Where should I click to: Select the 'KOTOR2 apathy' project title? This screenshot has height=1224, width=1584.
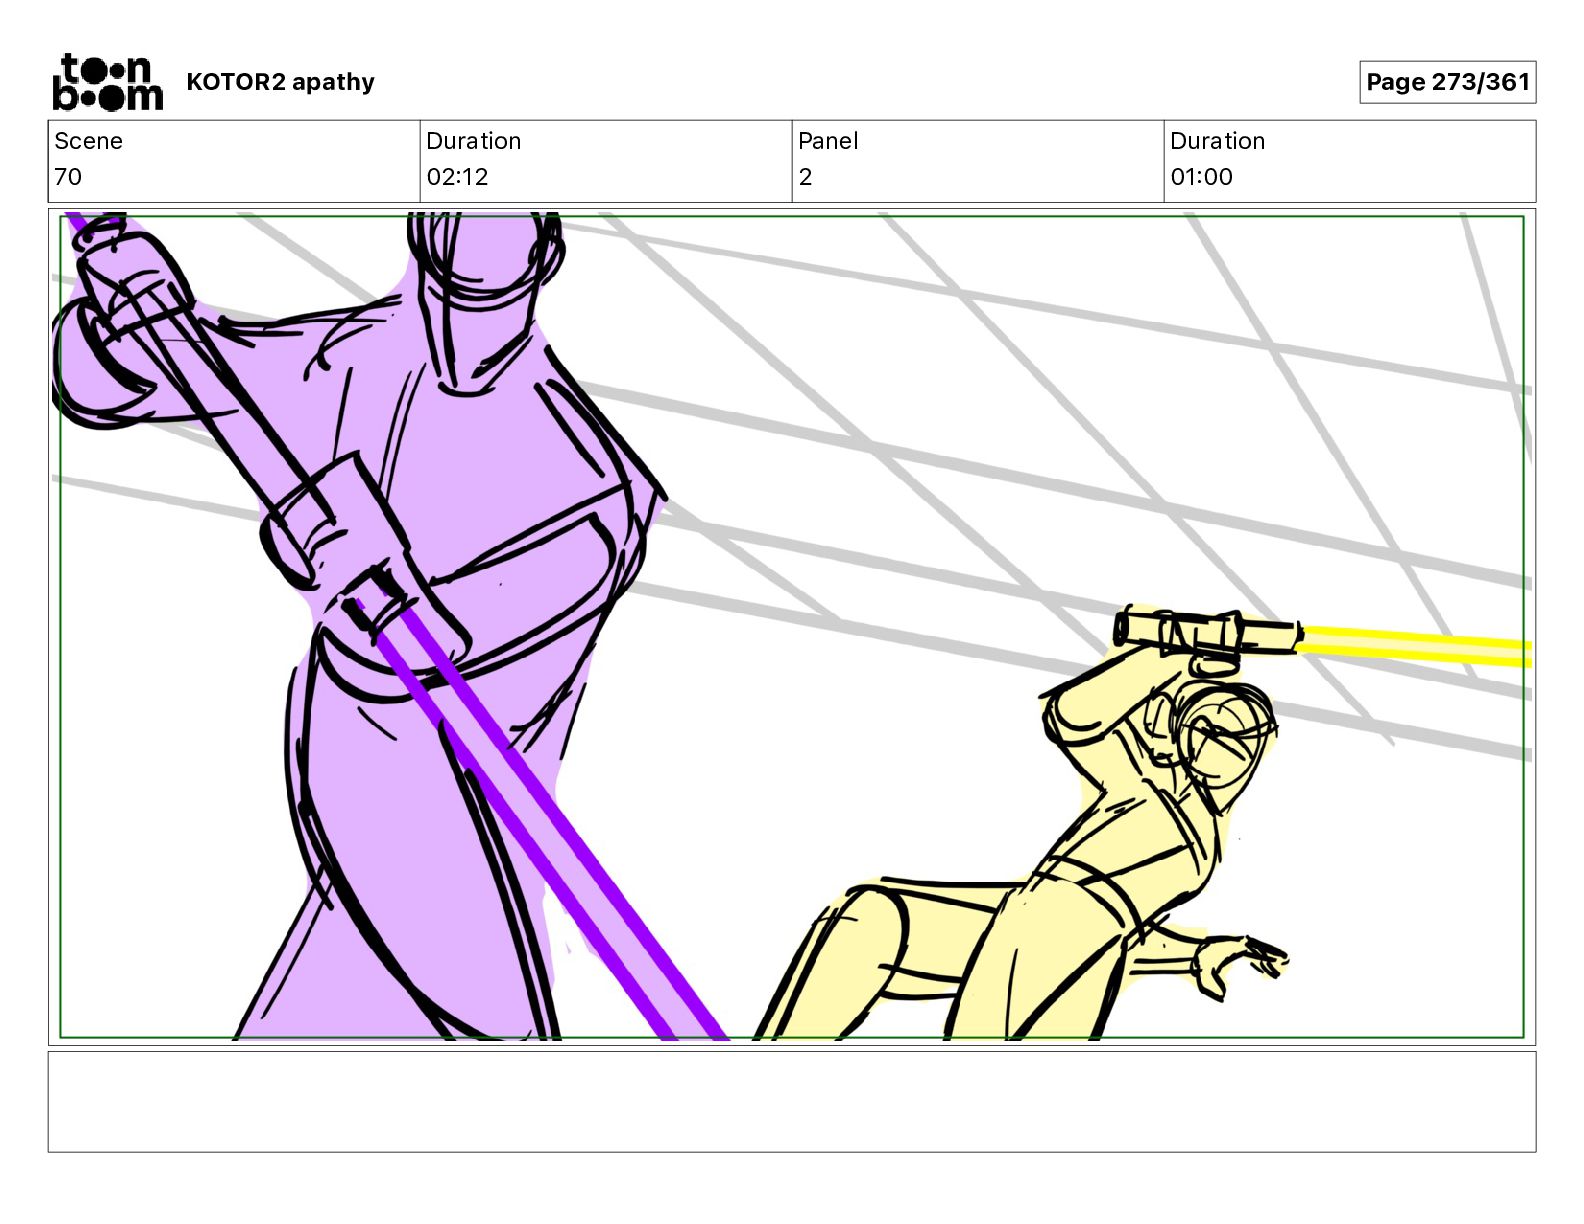280,82
